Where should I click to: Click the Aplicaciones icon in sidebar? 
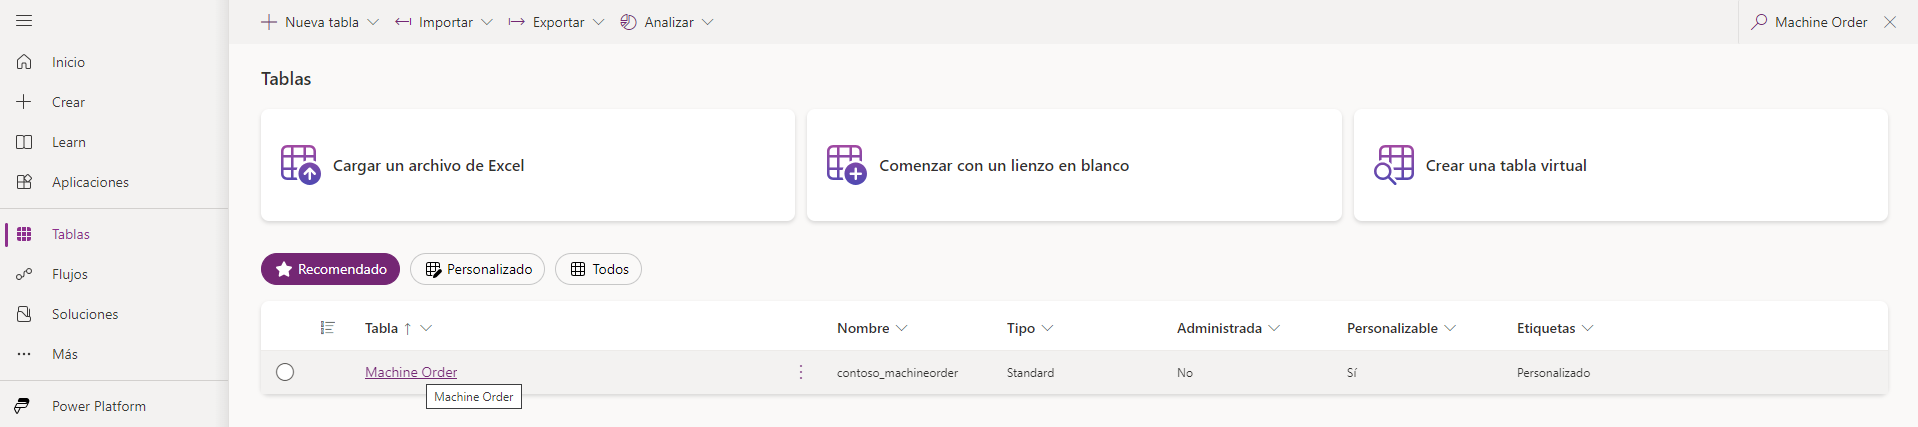tap(24, 182)
